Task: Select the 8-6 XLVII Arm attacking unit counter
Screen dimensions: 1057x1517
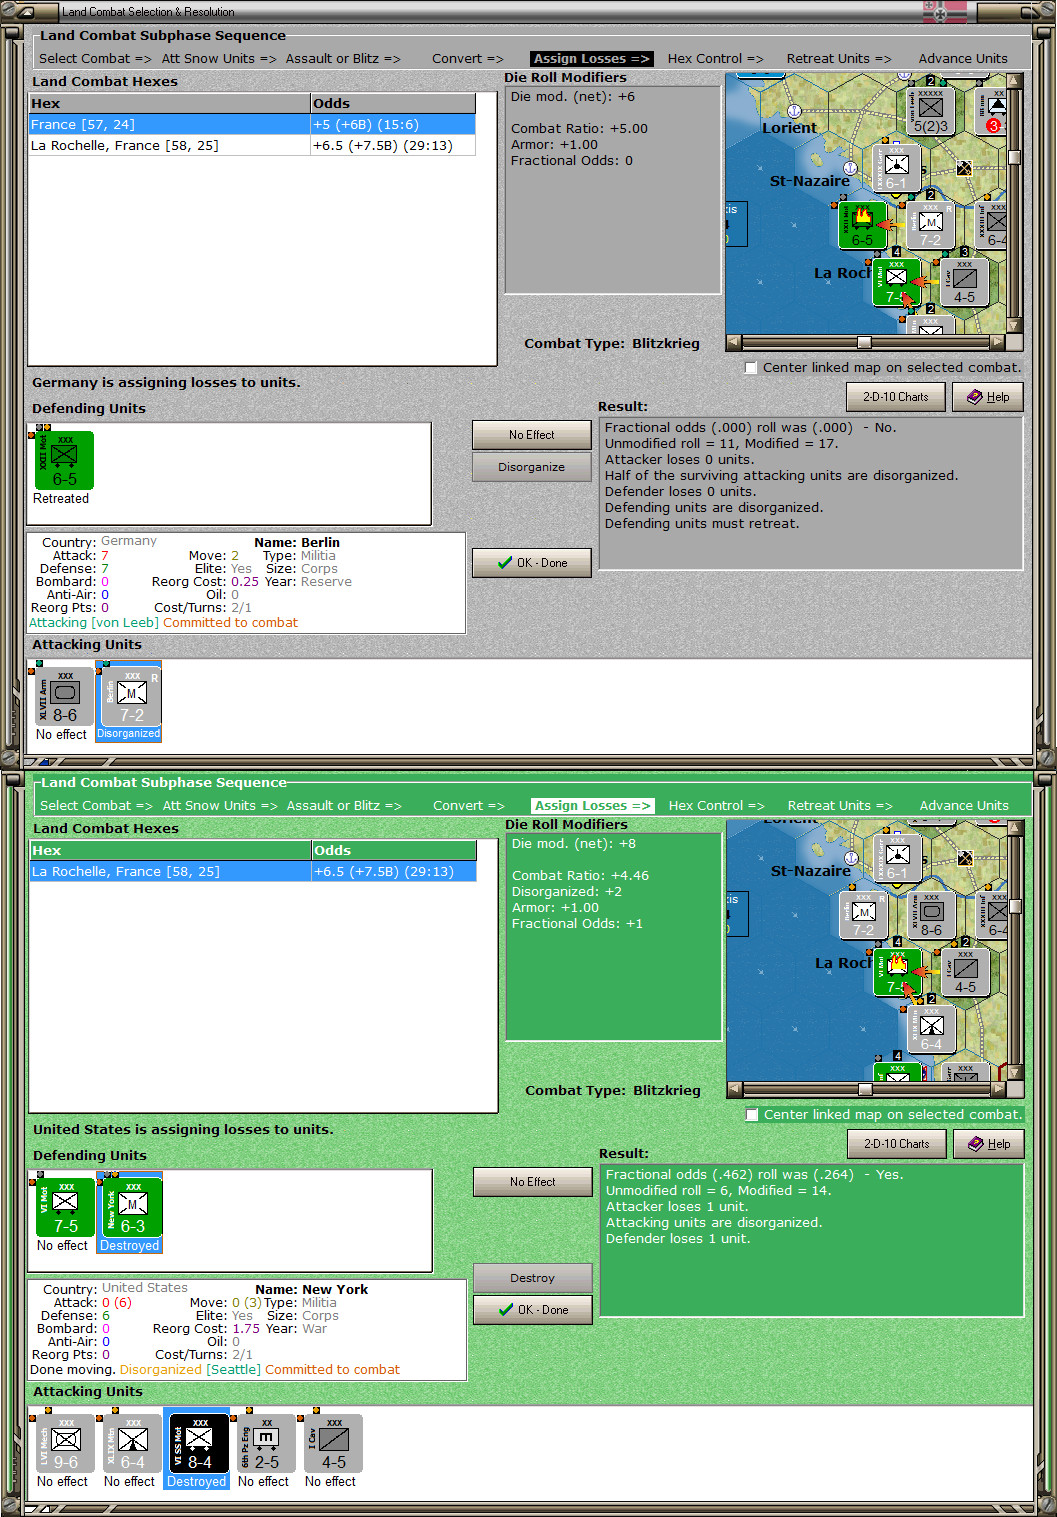Action: pos(64,696)
